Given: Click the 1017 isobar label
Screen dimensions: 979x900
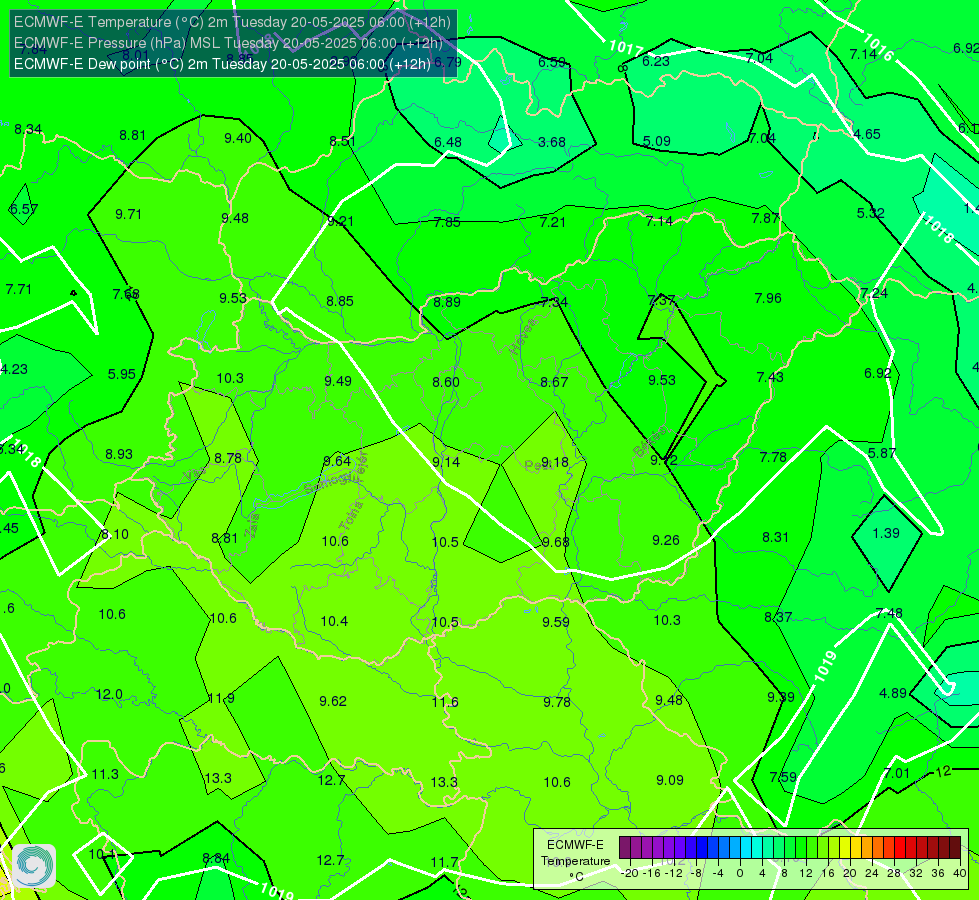Looking at the screenshot, I should 625,47.
